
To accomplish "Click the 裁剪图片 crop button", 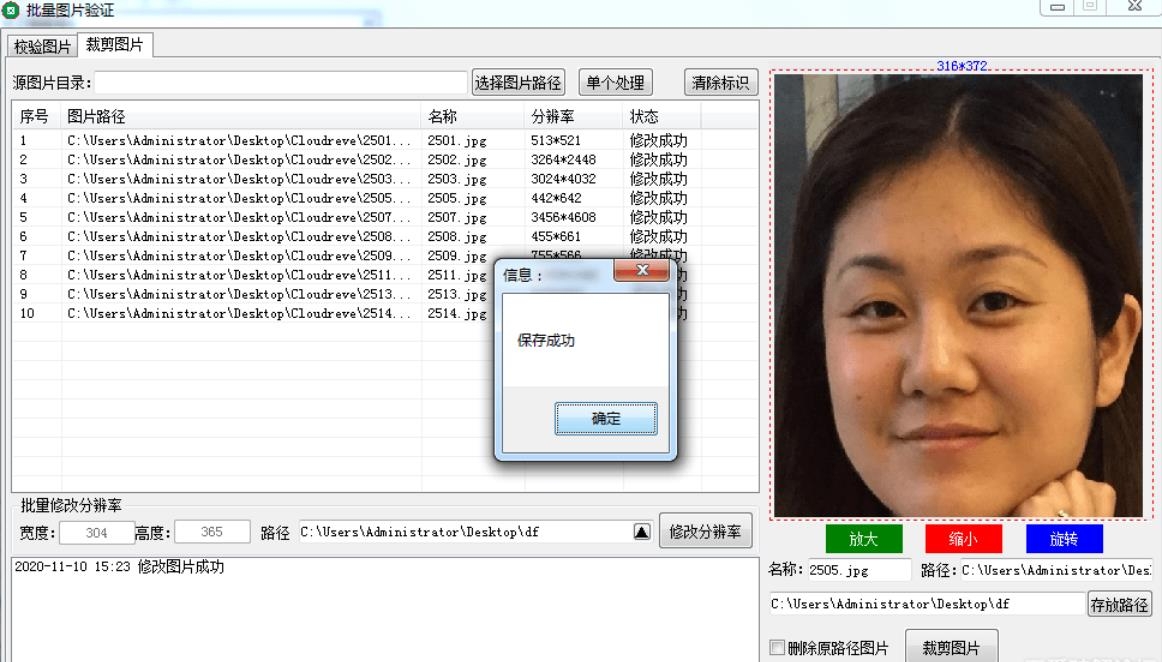I will click(950, 648).
